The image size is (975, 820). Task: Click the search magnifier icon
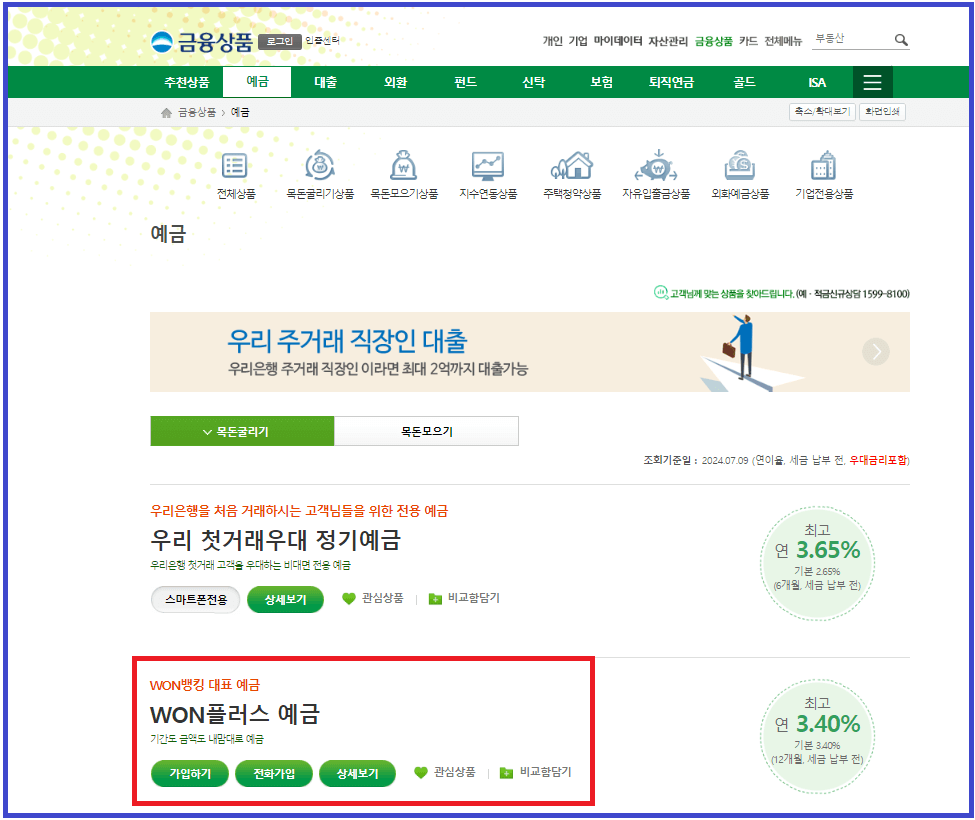(901, 40)
